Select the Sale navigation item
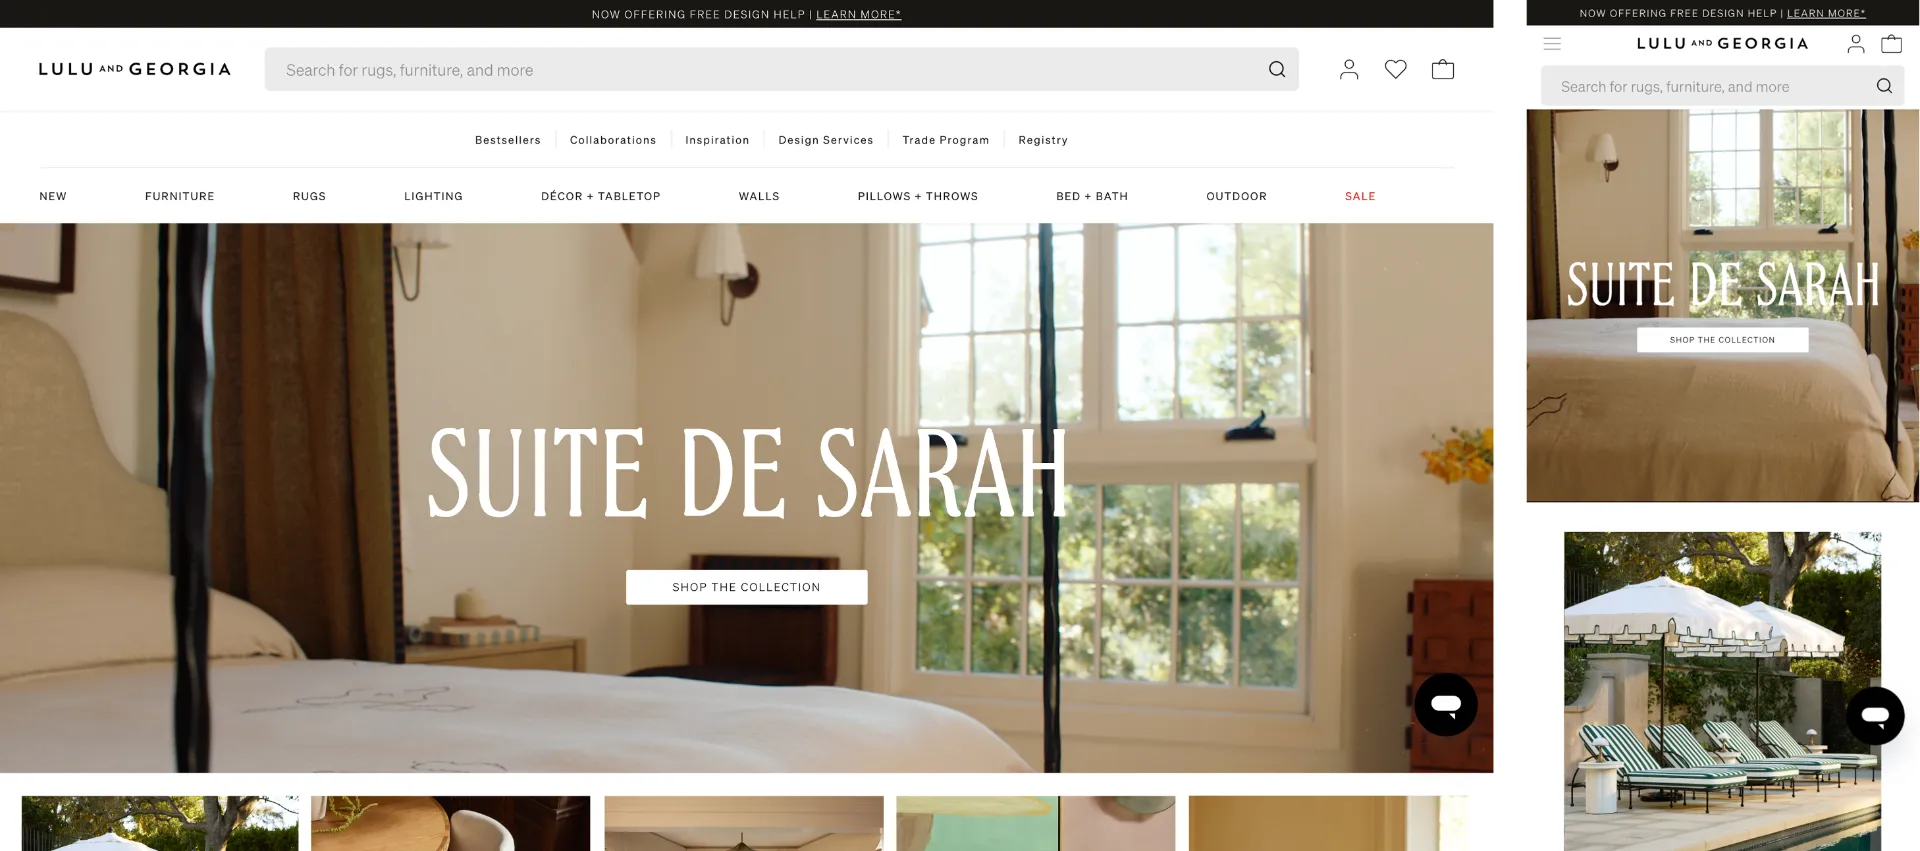Screen dimensions: 1920x851 [x=1359, y=197]
